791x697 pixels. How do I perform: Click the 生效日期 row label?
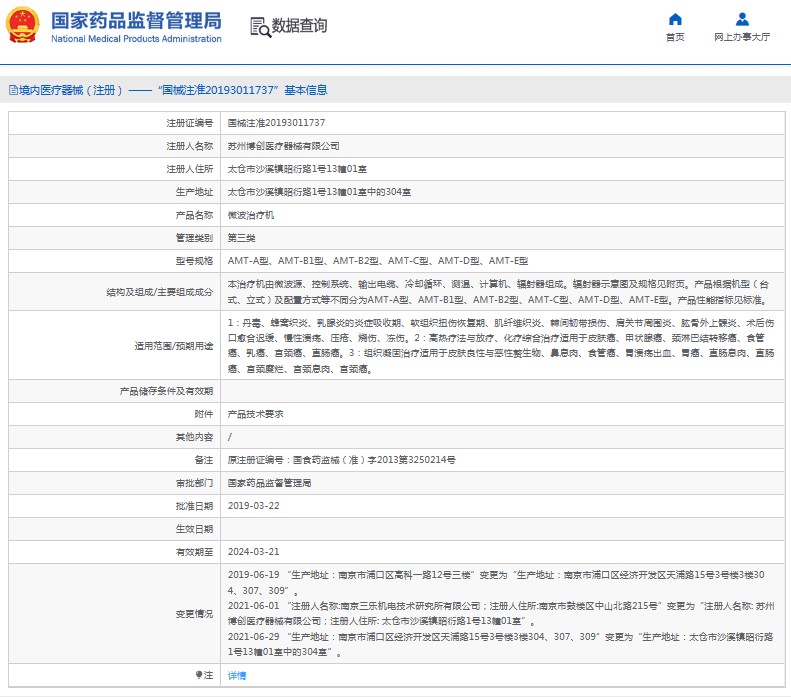(x=194, y=529)
